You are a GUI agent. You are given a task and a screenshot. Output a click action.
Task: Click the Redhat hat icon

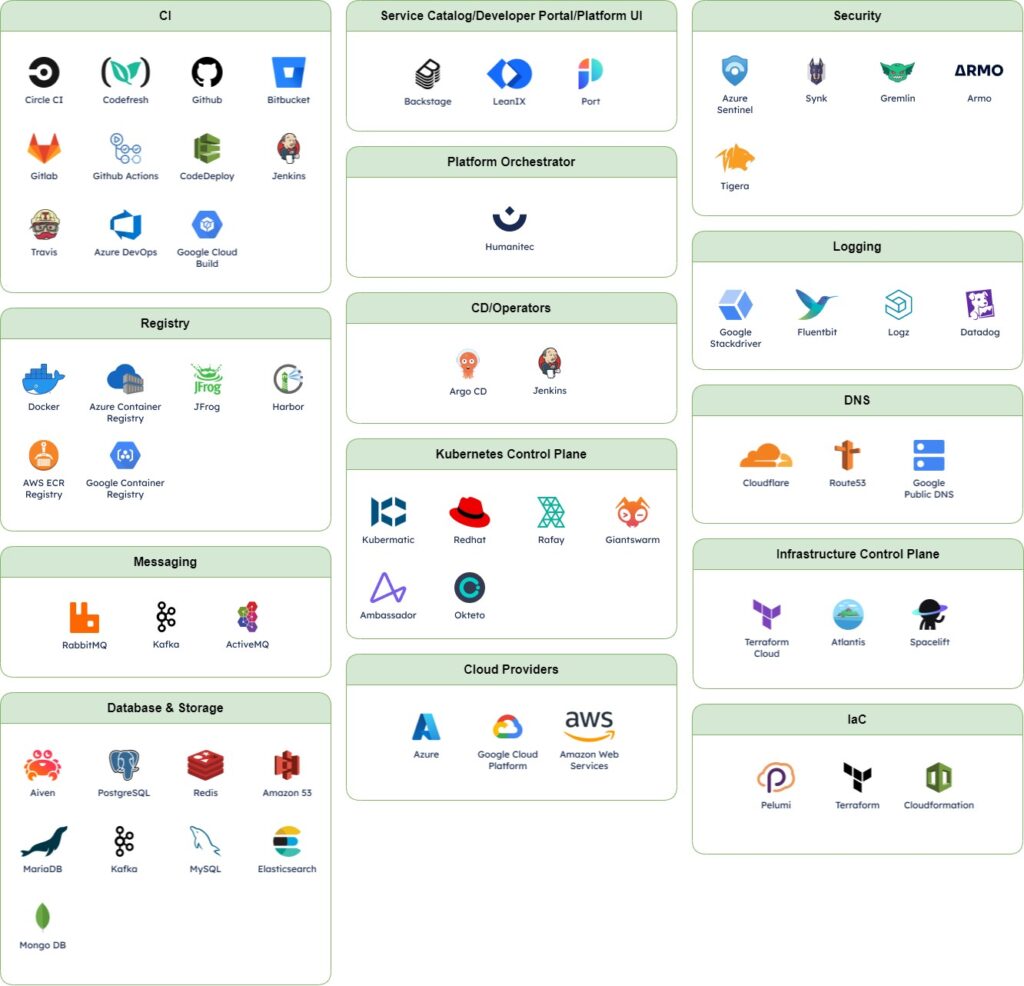click(x=470, y=513)
